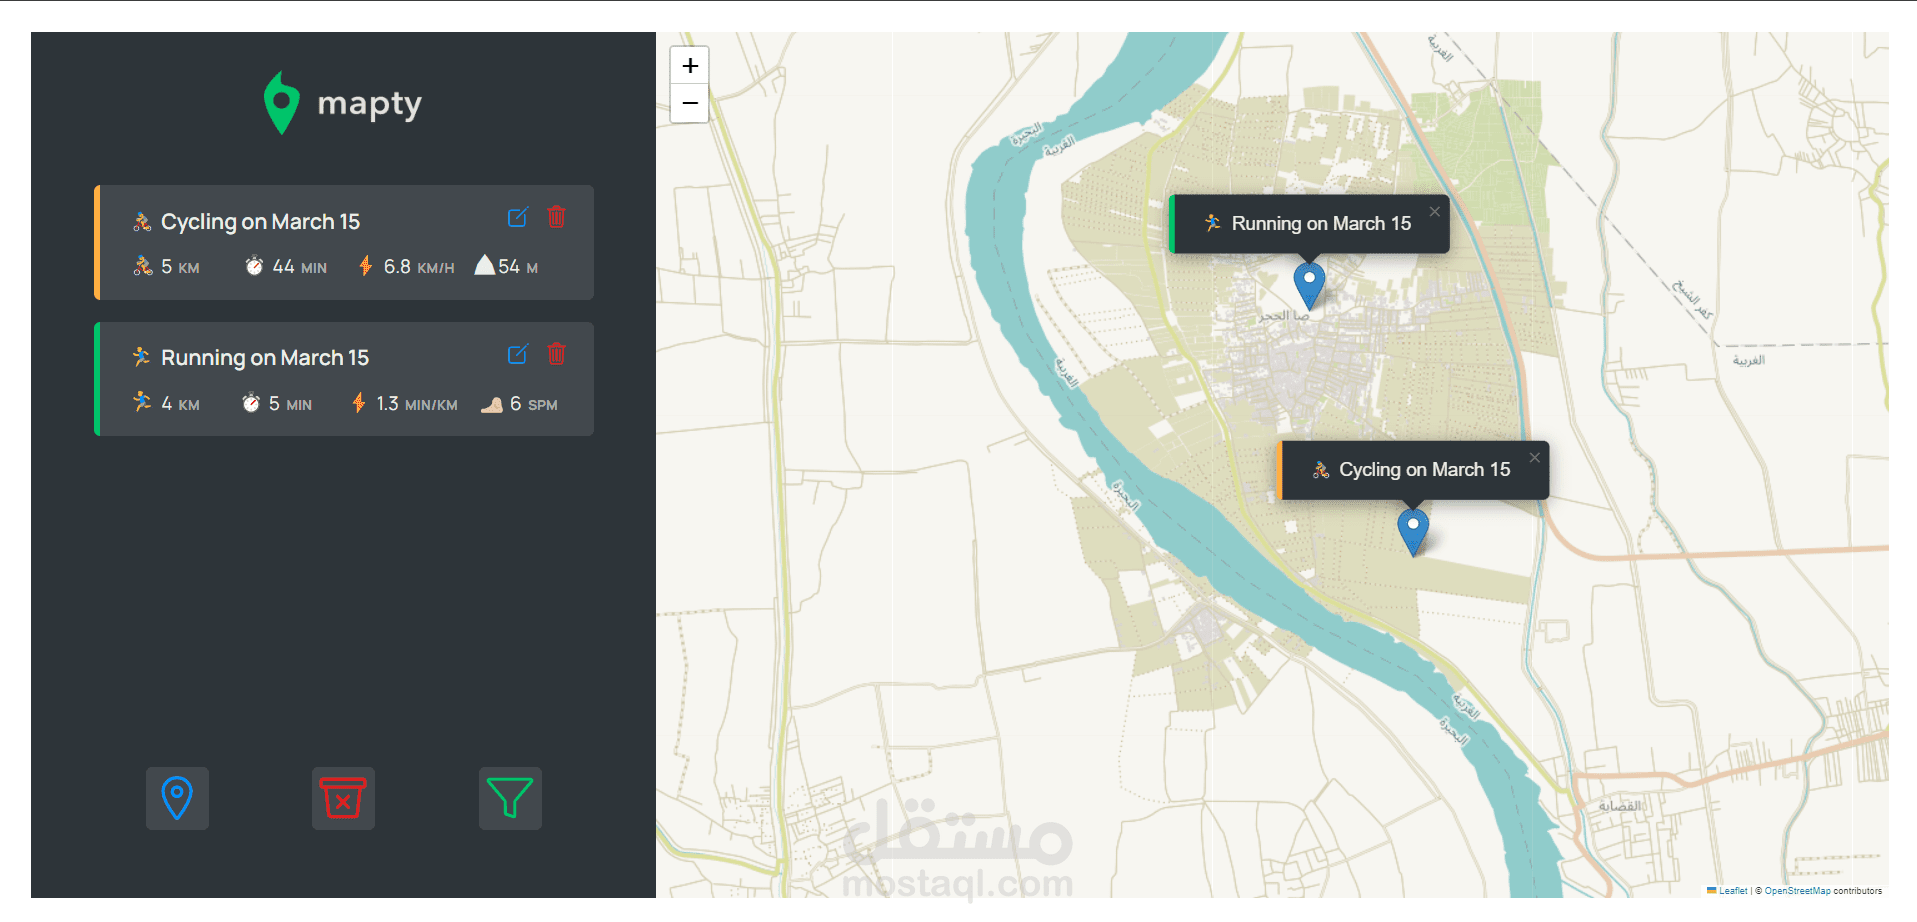Click the map marker under Cycling popup
Image resolution: width=1917 pixels, height=922 pixels.
point(1413,531)
